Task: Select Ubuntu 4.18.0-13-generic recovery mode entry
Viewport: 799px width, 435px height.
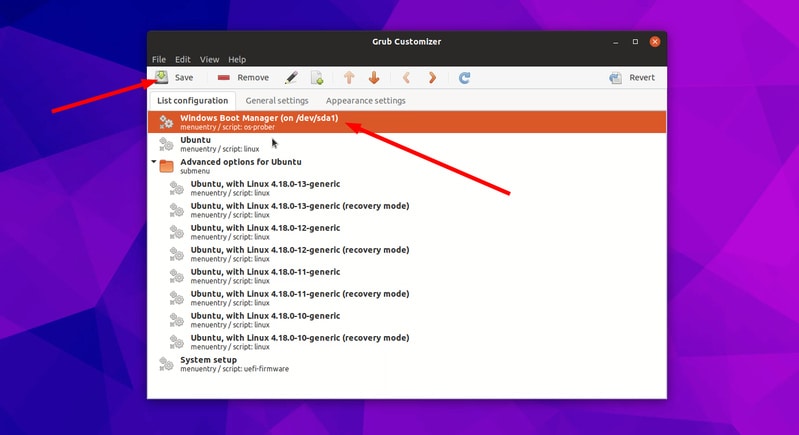Action: 299,210
